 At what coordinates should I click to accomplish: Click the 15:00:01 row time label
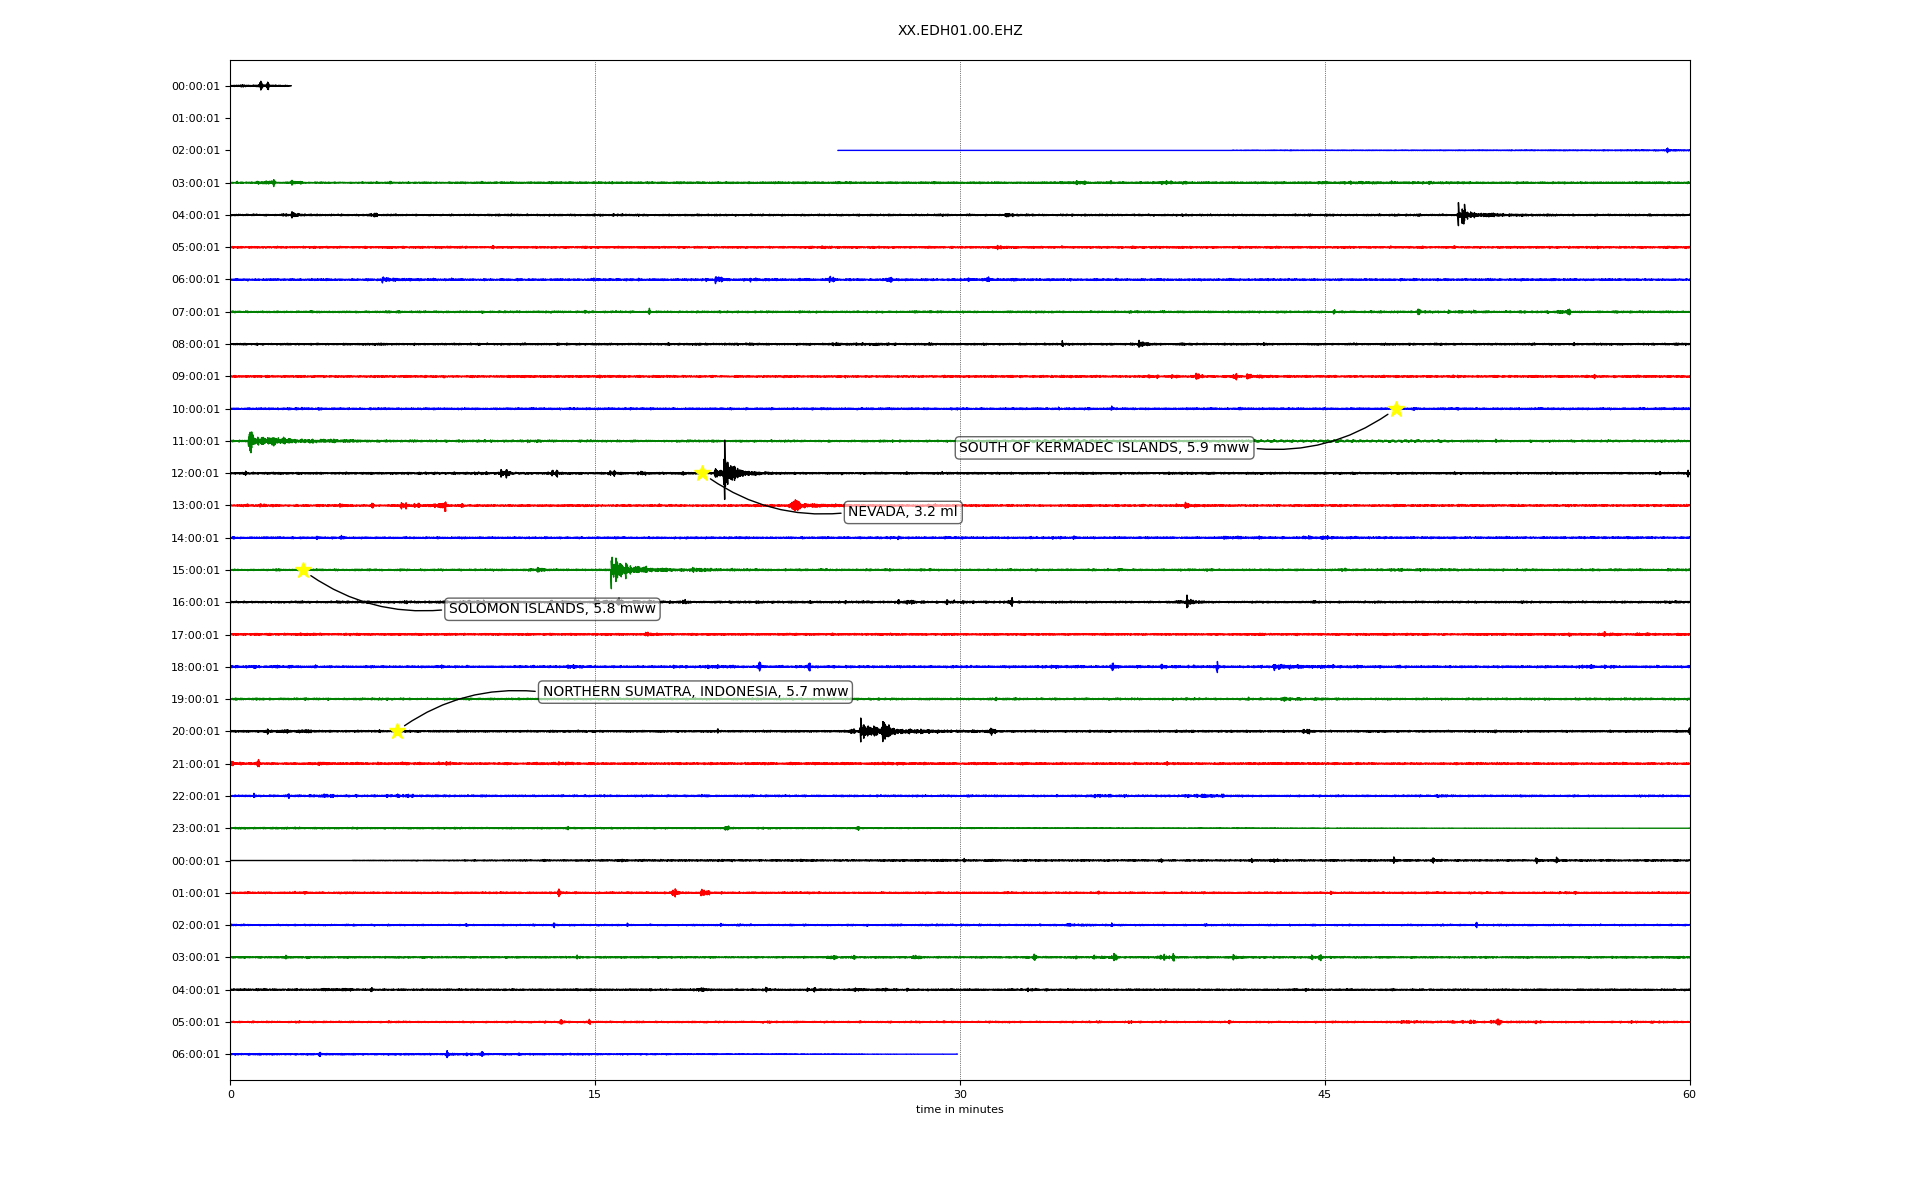pyautogui.click(x=195, y=571)
